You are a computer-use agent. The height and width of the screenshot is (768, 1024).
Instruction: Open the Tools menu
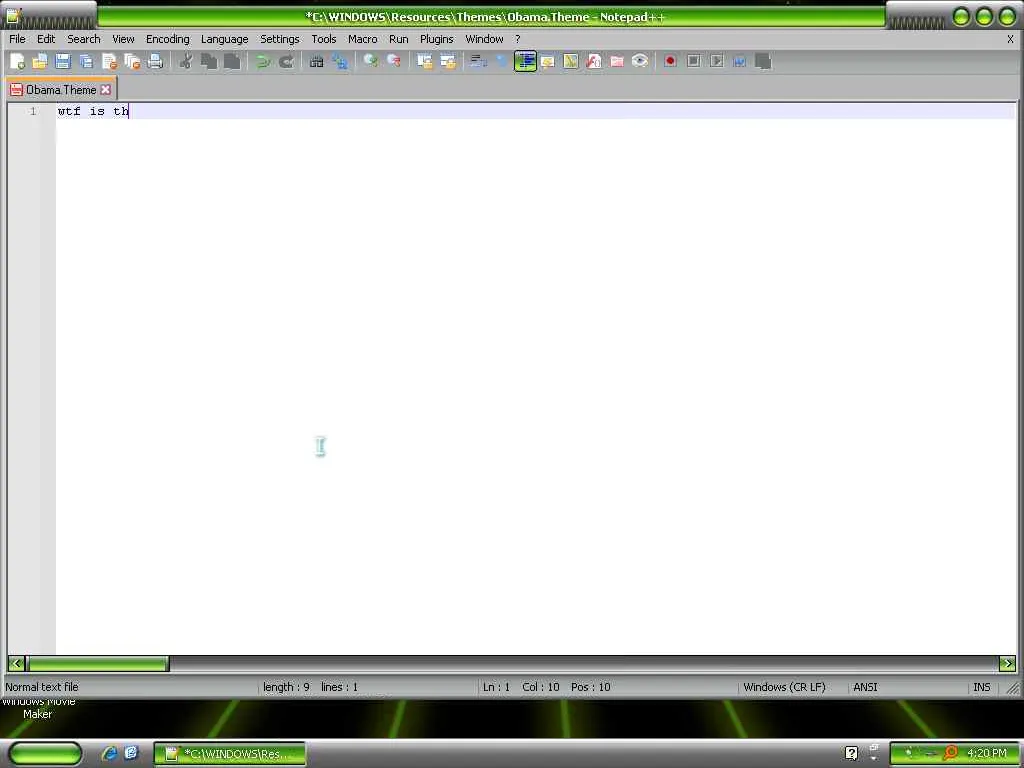323,39
